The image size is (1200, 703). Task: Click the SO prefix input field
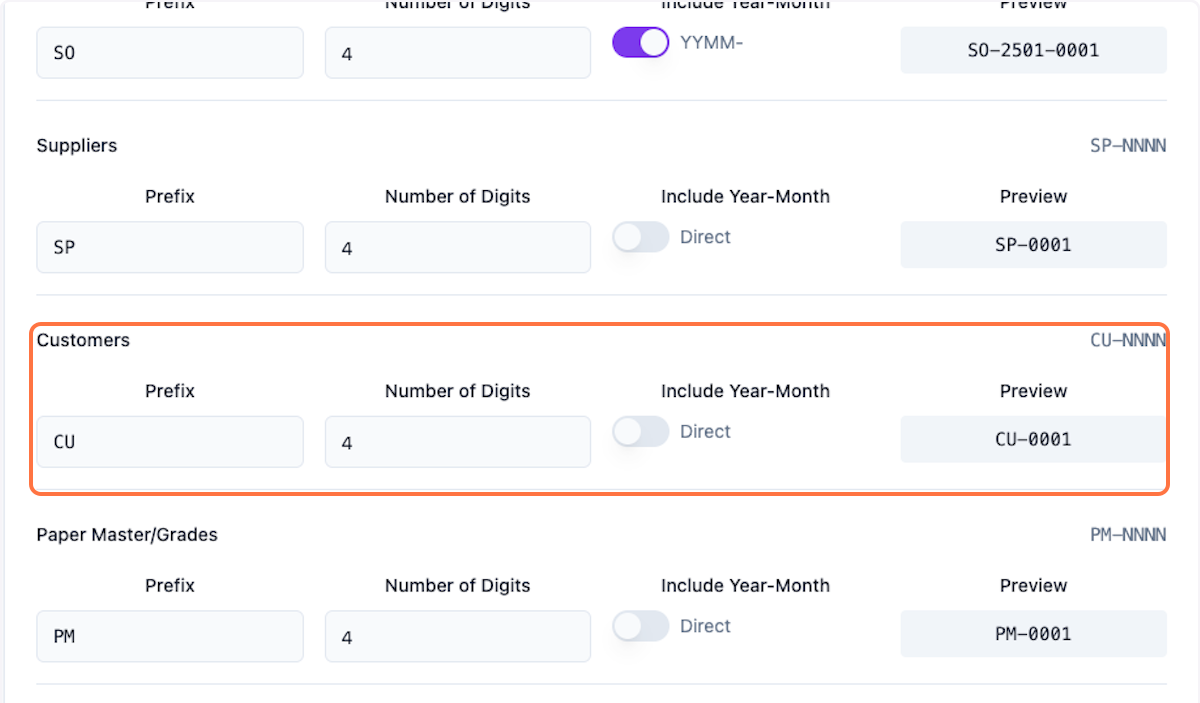(170, 52)
